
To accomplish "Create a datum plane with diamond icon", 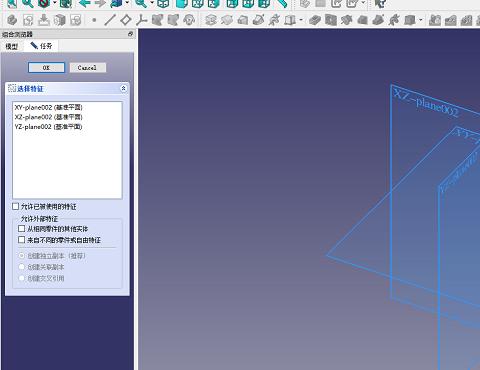I will tap(126, 20).
